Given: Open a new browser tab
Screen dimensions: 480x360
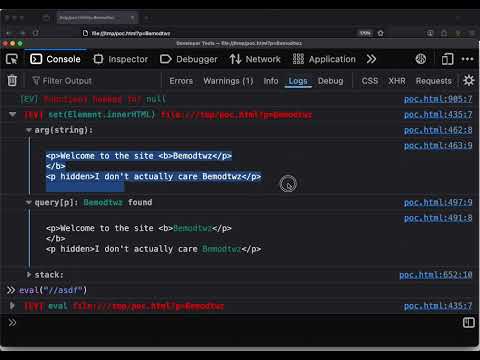Looking at the screenshot, I should pyautogui.click(x=146, y=18).
